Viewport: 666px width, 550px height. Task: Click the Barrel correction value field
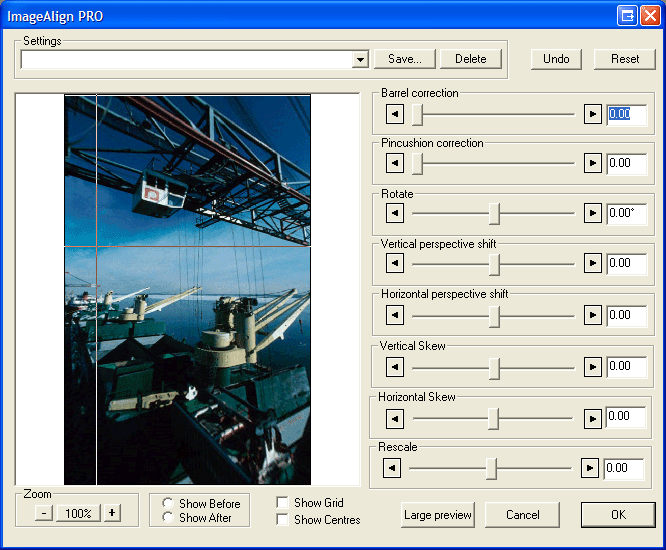[626, 113]
